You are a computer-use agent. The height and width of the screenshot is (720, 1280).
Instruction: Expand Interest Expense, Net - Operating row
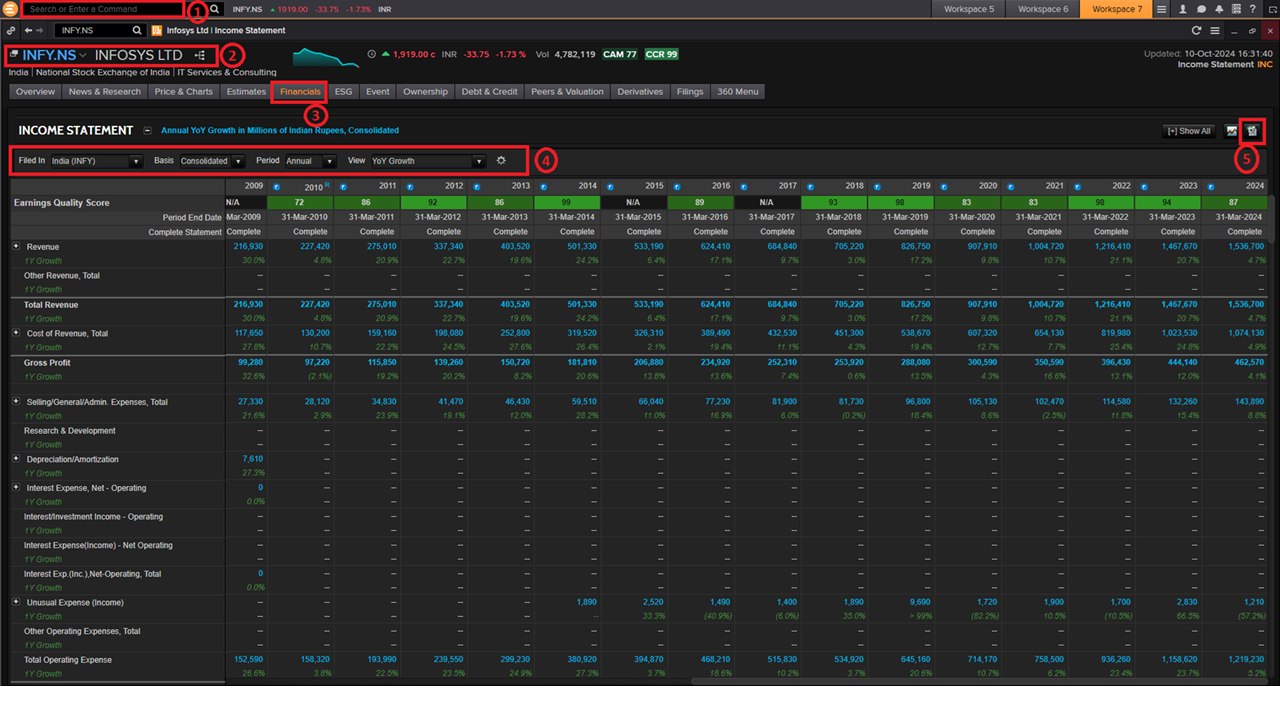click(16, 487)
